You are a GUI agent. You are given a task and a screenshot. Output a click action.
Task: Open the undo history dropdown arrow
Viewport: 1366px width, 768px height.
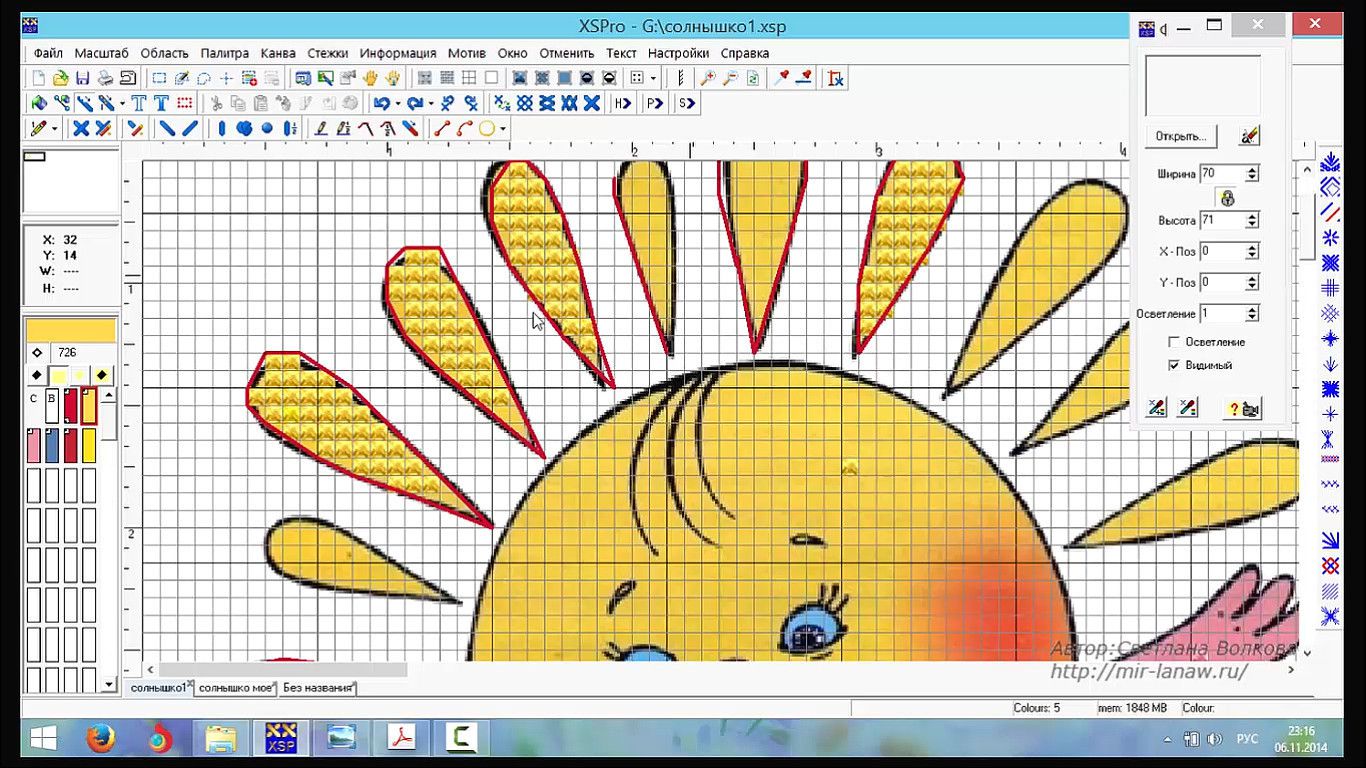(397, 103)
